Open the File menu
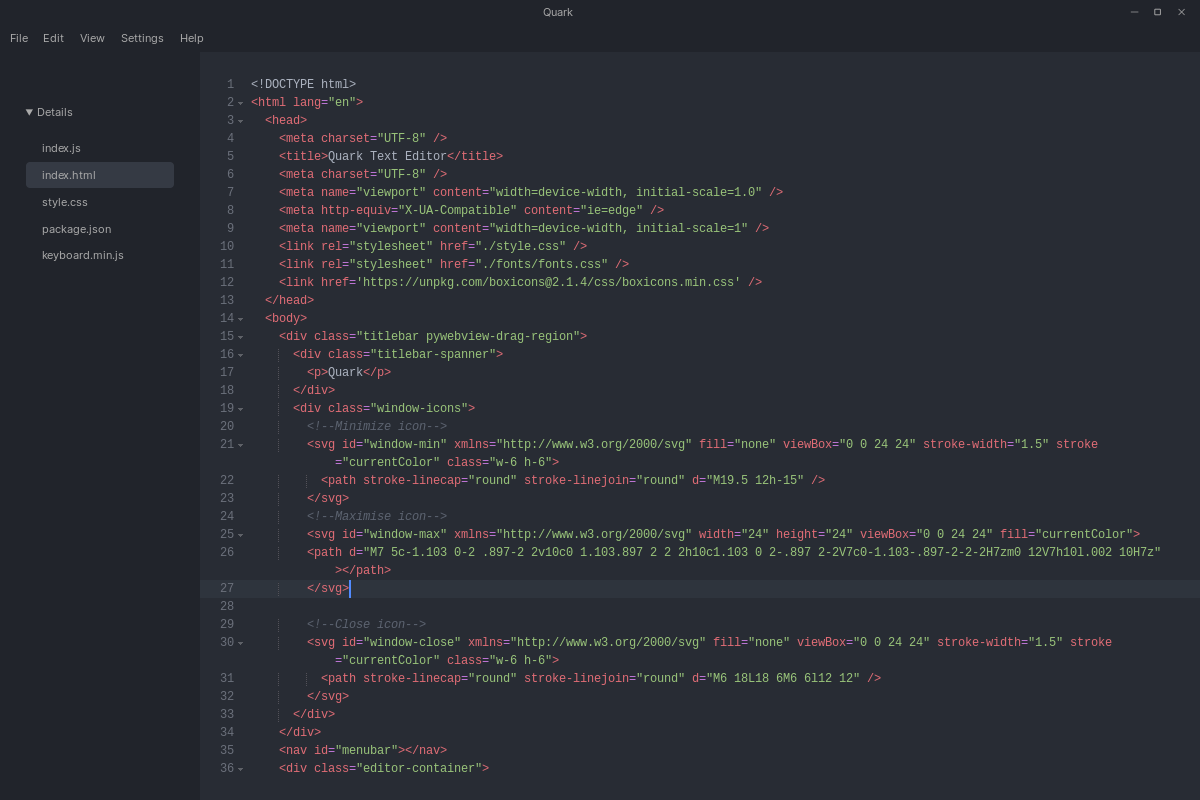Image resolution: width=1200 pixels, height=800 pixels. click(x=19, y=38)
